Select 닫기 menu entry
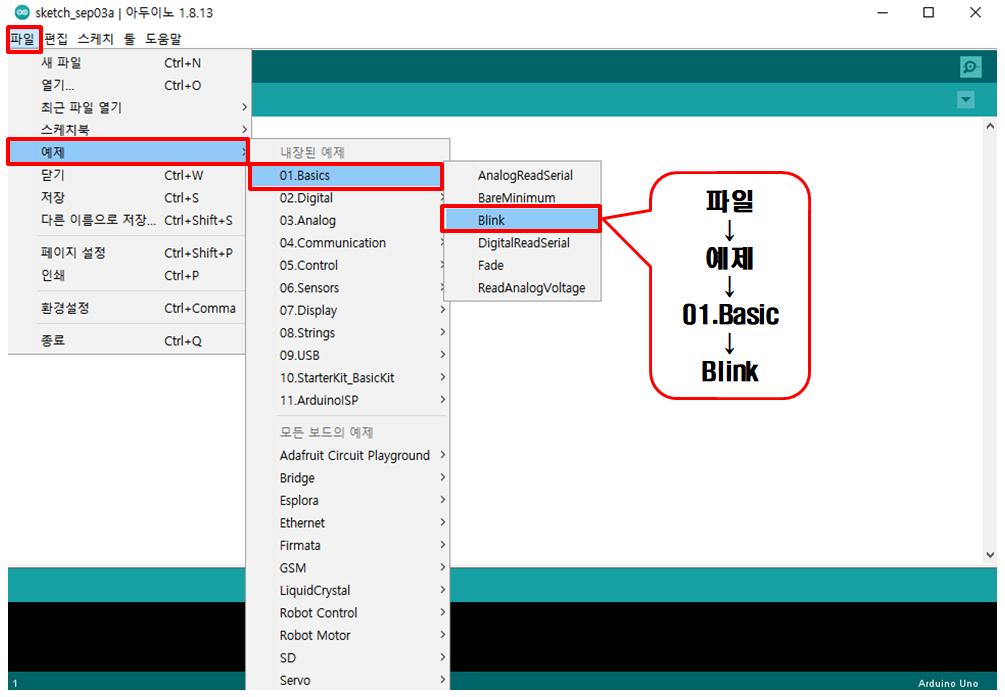This screenshot has height=697, width=1005. pos(128,175)
